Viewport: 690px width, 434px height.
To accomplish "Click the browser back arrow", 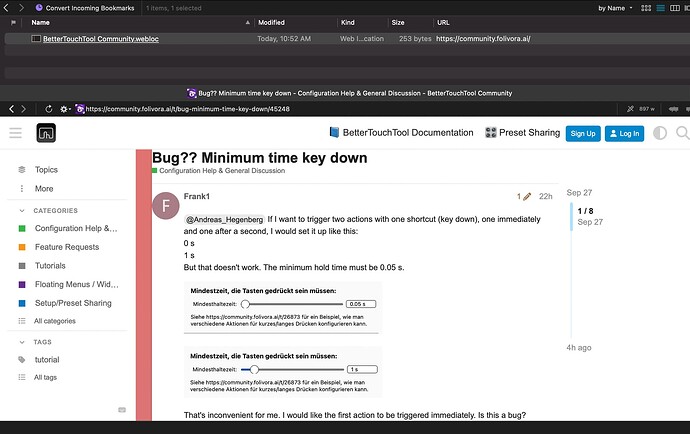I will point(11,108).
